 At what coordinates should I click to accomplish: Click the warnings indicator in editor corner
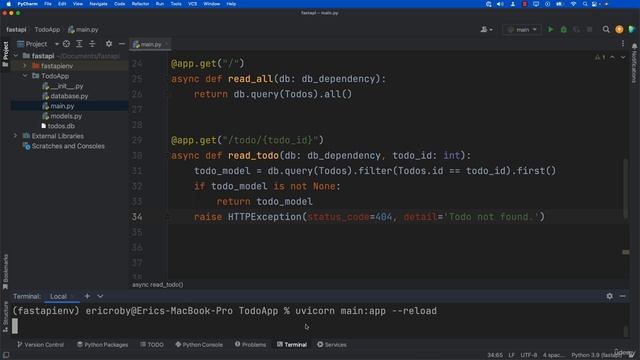(600, 57)
